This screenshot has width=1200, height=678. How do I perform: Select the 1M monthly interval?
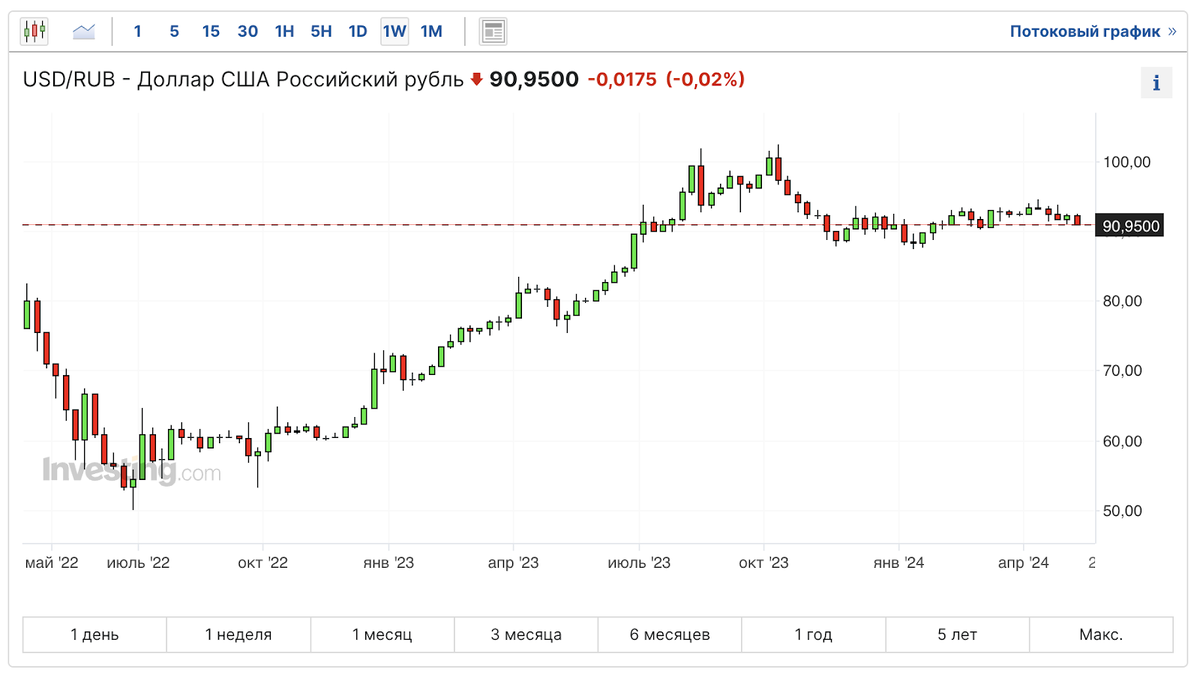431,31
